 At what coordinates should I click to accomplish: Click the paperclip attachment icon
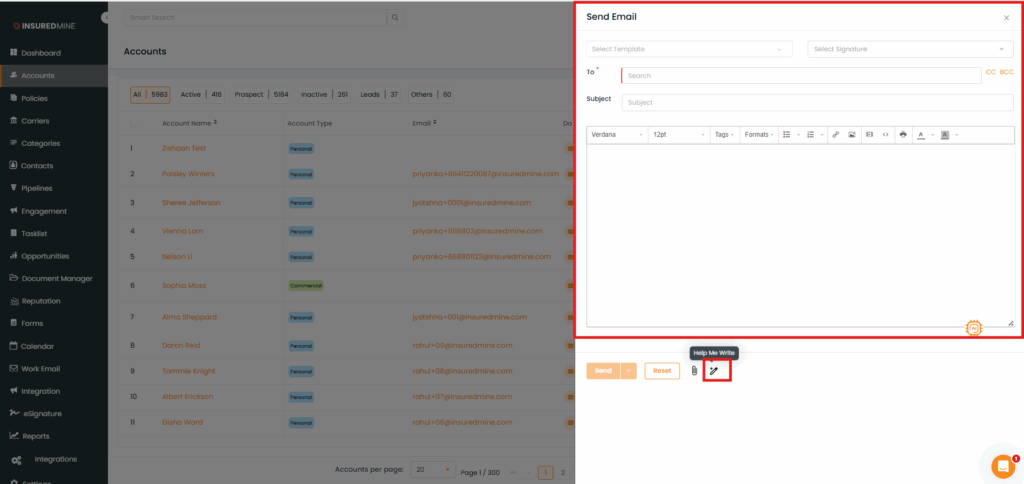[x=694, y=371]
